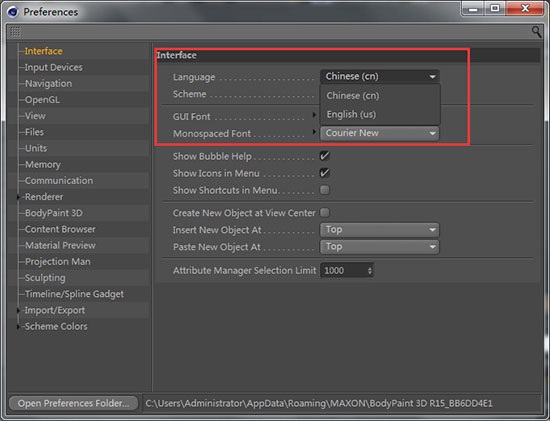Click the arrow beside GUI Font
The image size is (550, 421).
[x=314, y=115]
